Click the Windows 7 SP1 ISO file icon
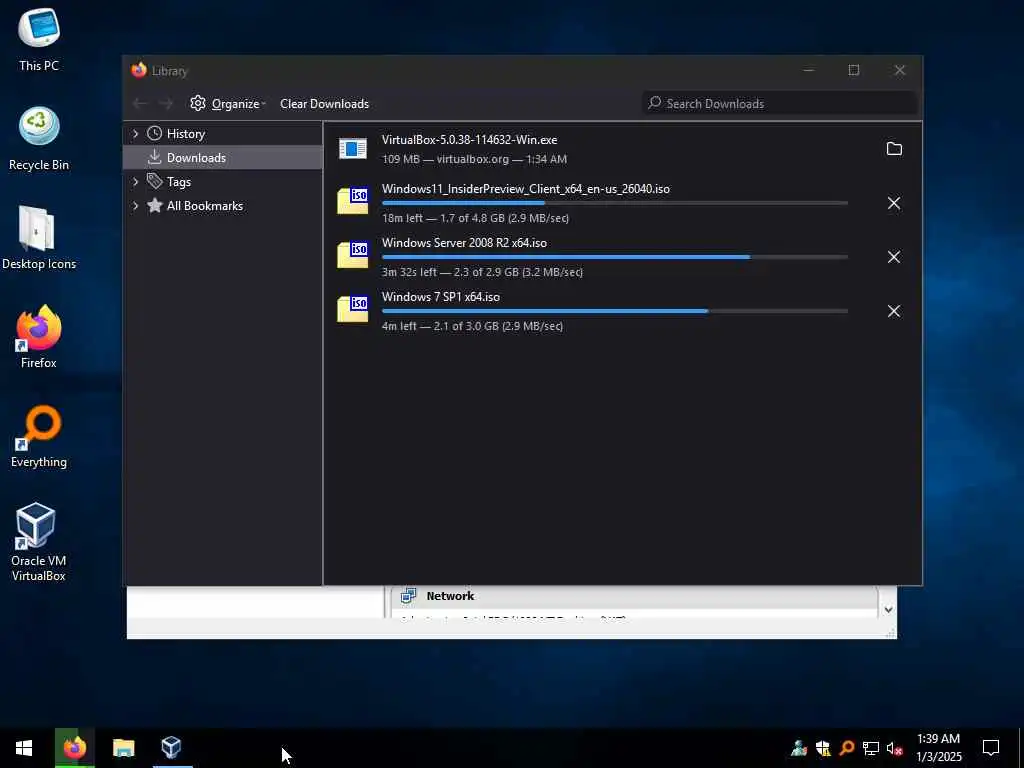The image size is (1024, 768). pos(353,309)
